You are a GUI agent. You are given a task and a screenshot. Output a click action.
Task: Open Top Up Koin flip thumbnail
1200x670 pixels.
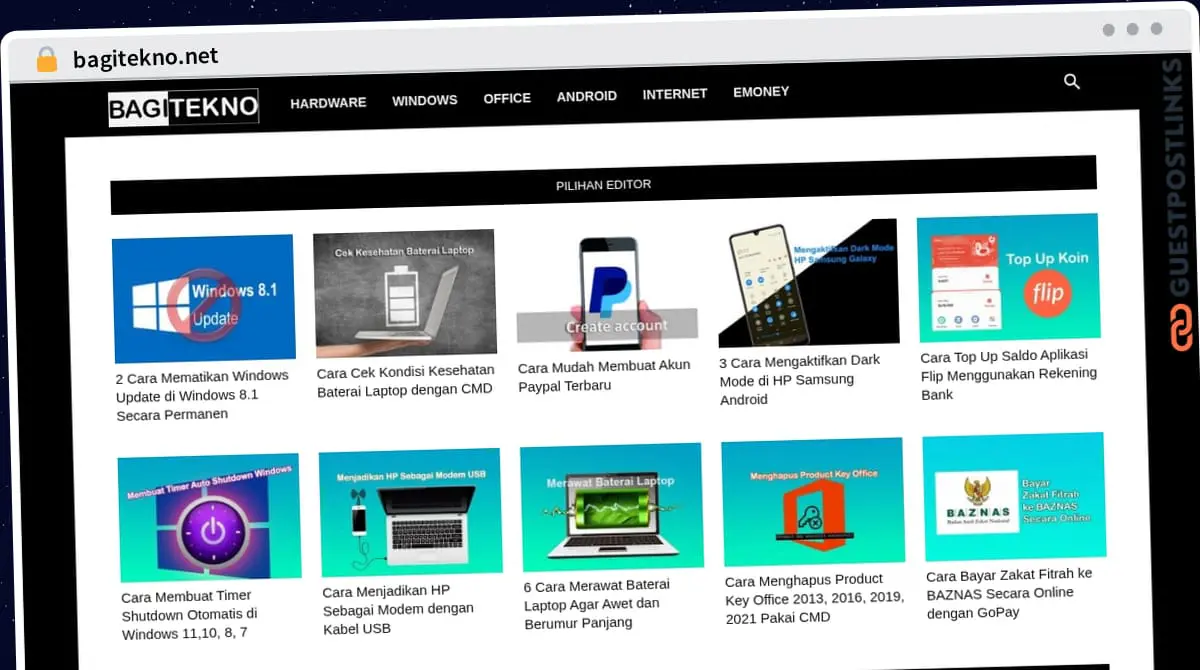pos(1009,277)
